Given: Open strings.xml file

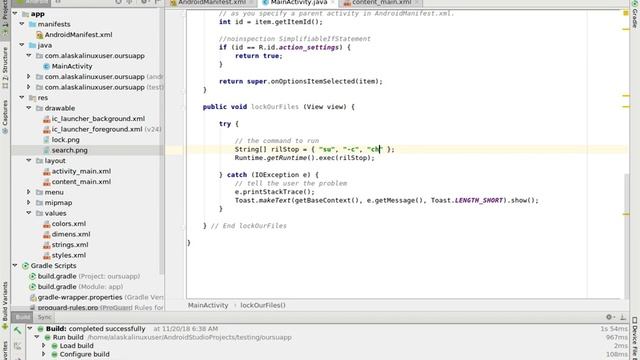Looking at the screenshot, I should [x=70, y=245].
